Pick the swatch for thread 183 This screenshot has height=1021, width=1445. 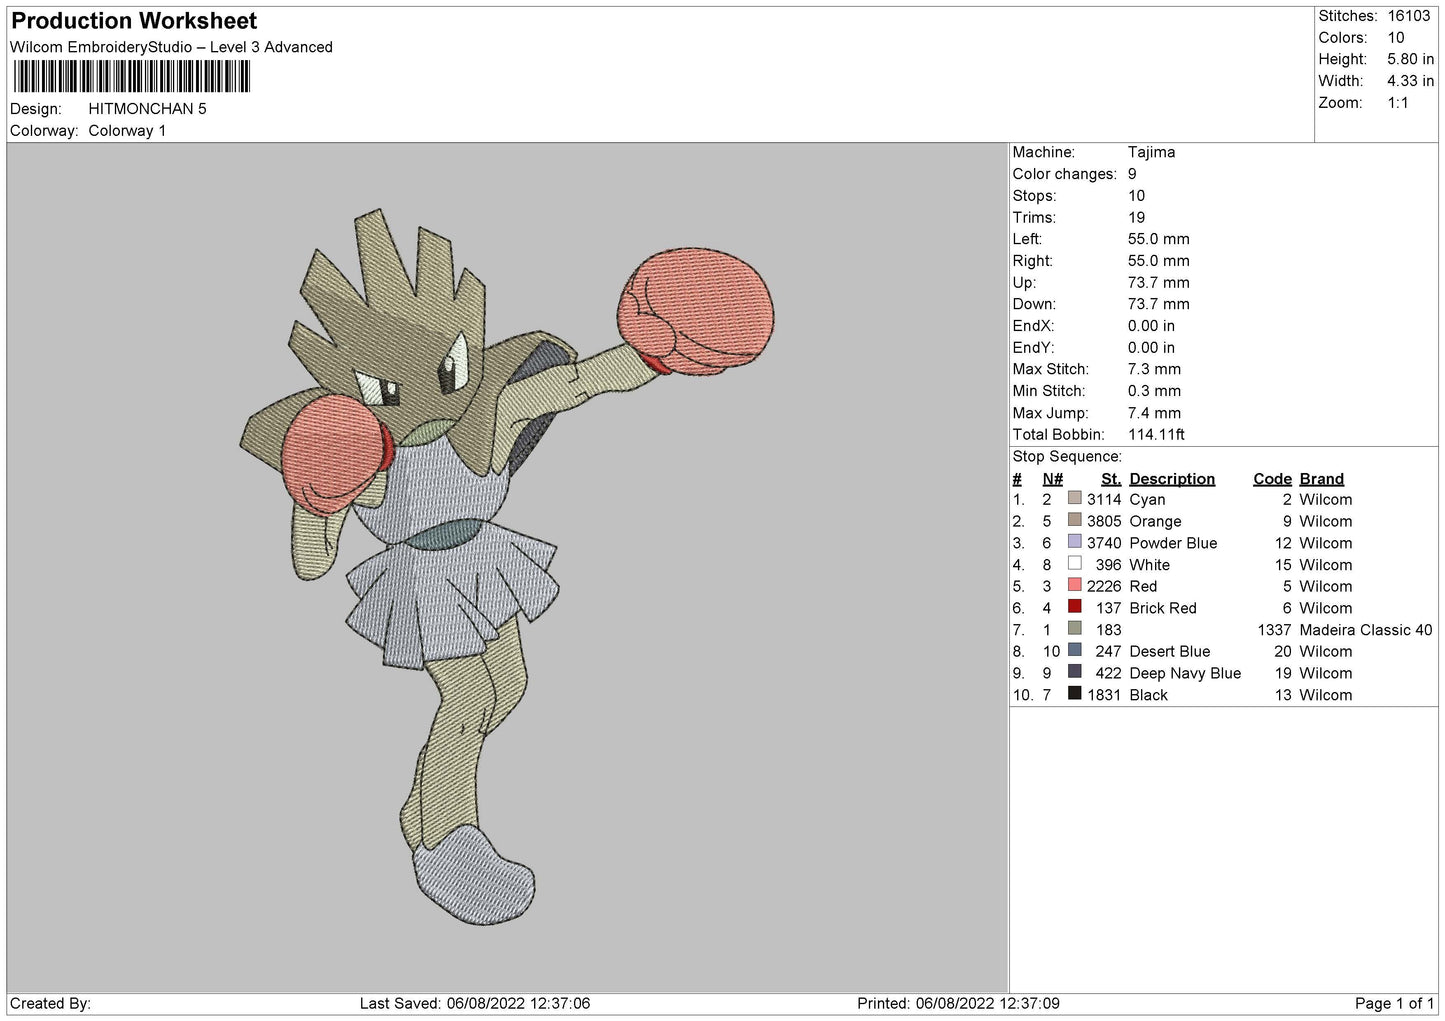1074,629
